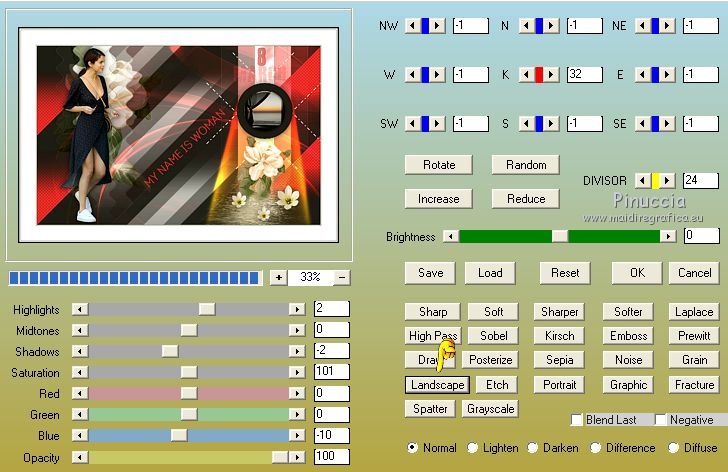Apply the Soft preset

pyautogui.click(x=493, y=311)
